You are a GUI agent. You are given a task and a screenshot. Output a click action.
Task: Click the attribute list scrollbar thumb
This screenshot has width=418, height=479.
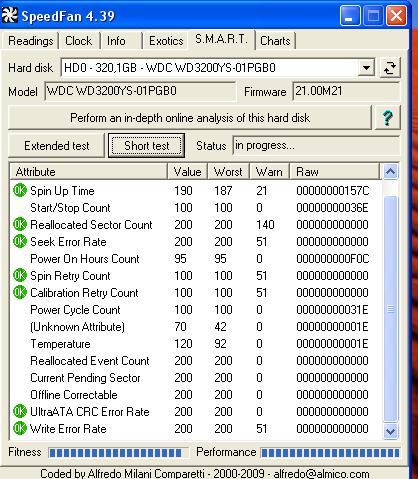tap(390, 309)
